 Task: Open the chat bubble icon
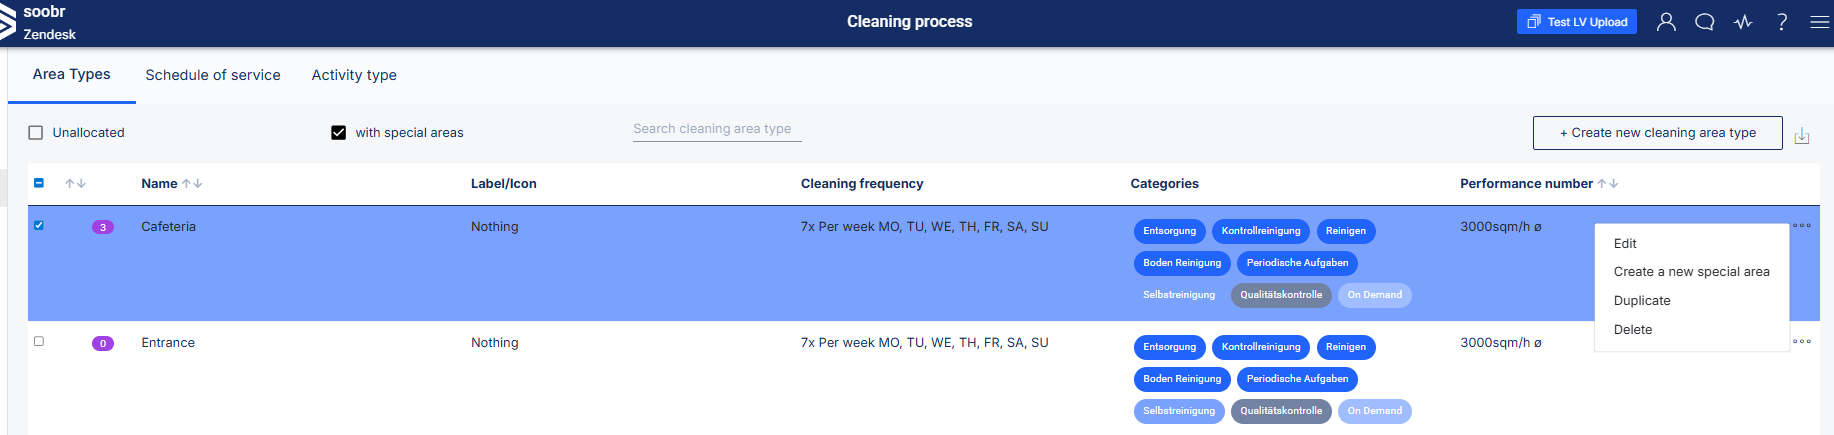(x=1705, y=22)
